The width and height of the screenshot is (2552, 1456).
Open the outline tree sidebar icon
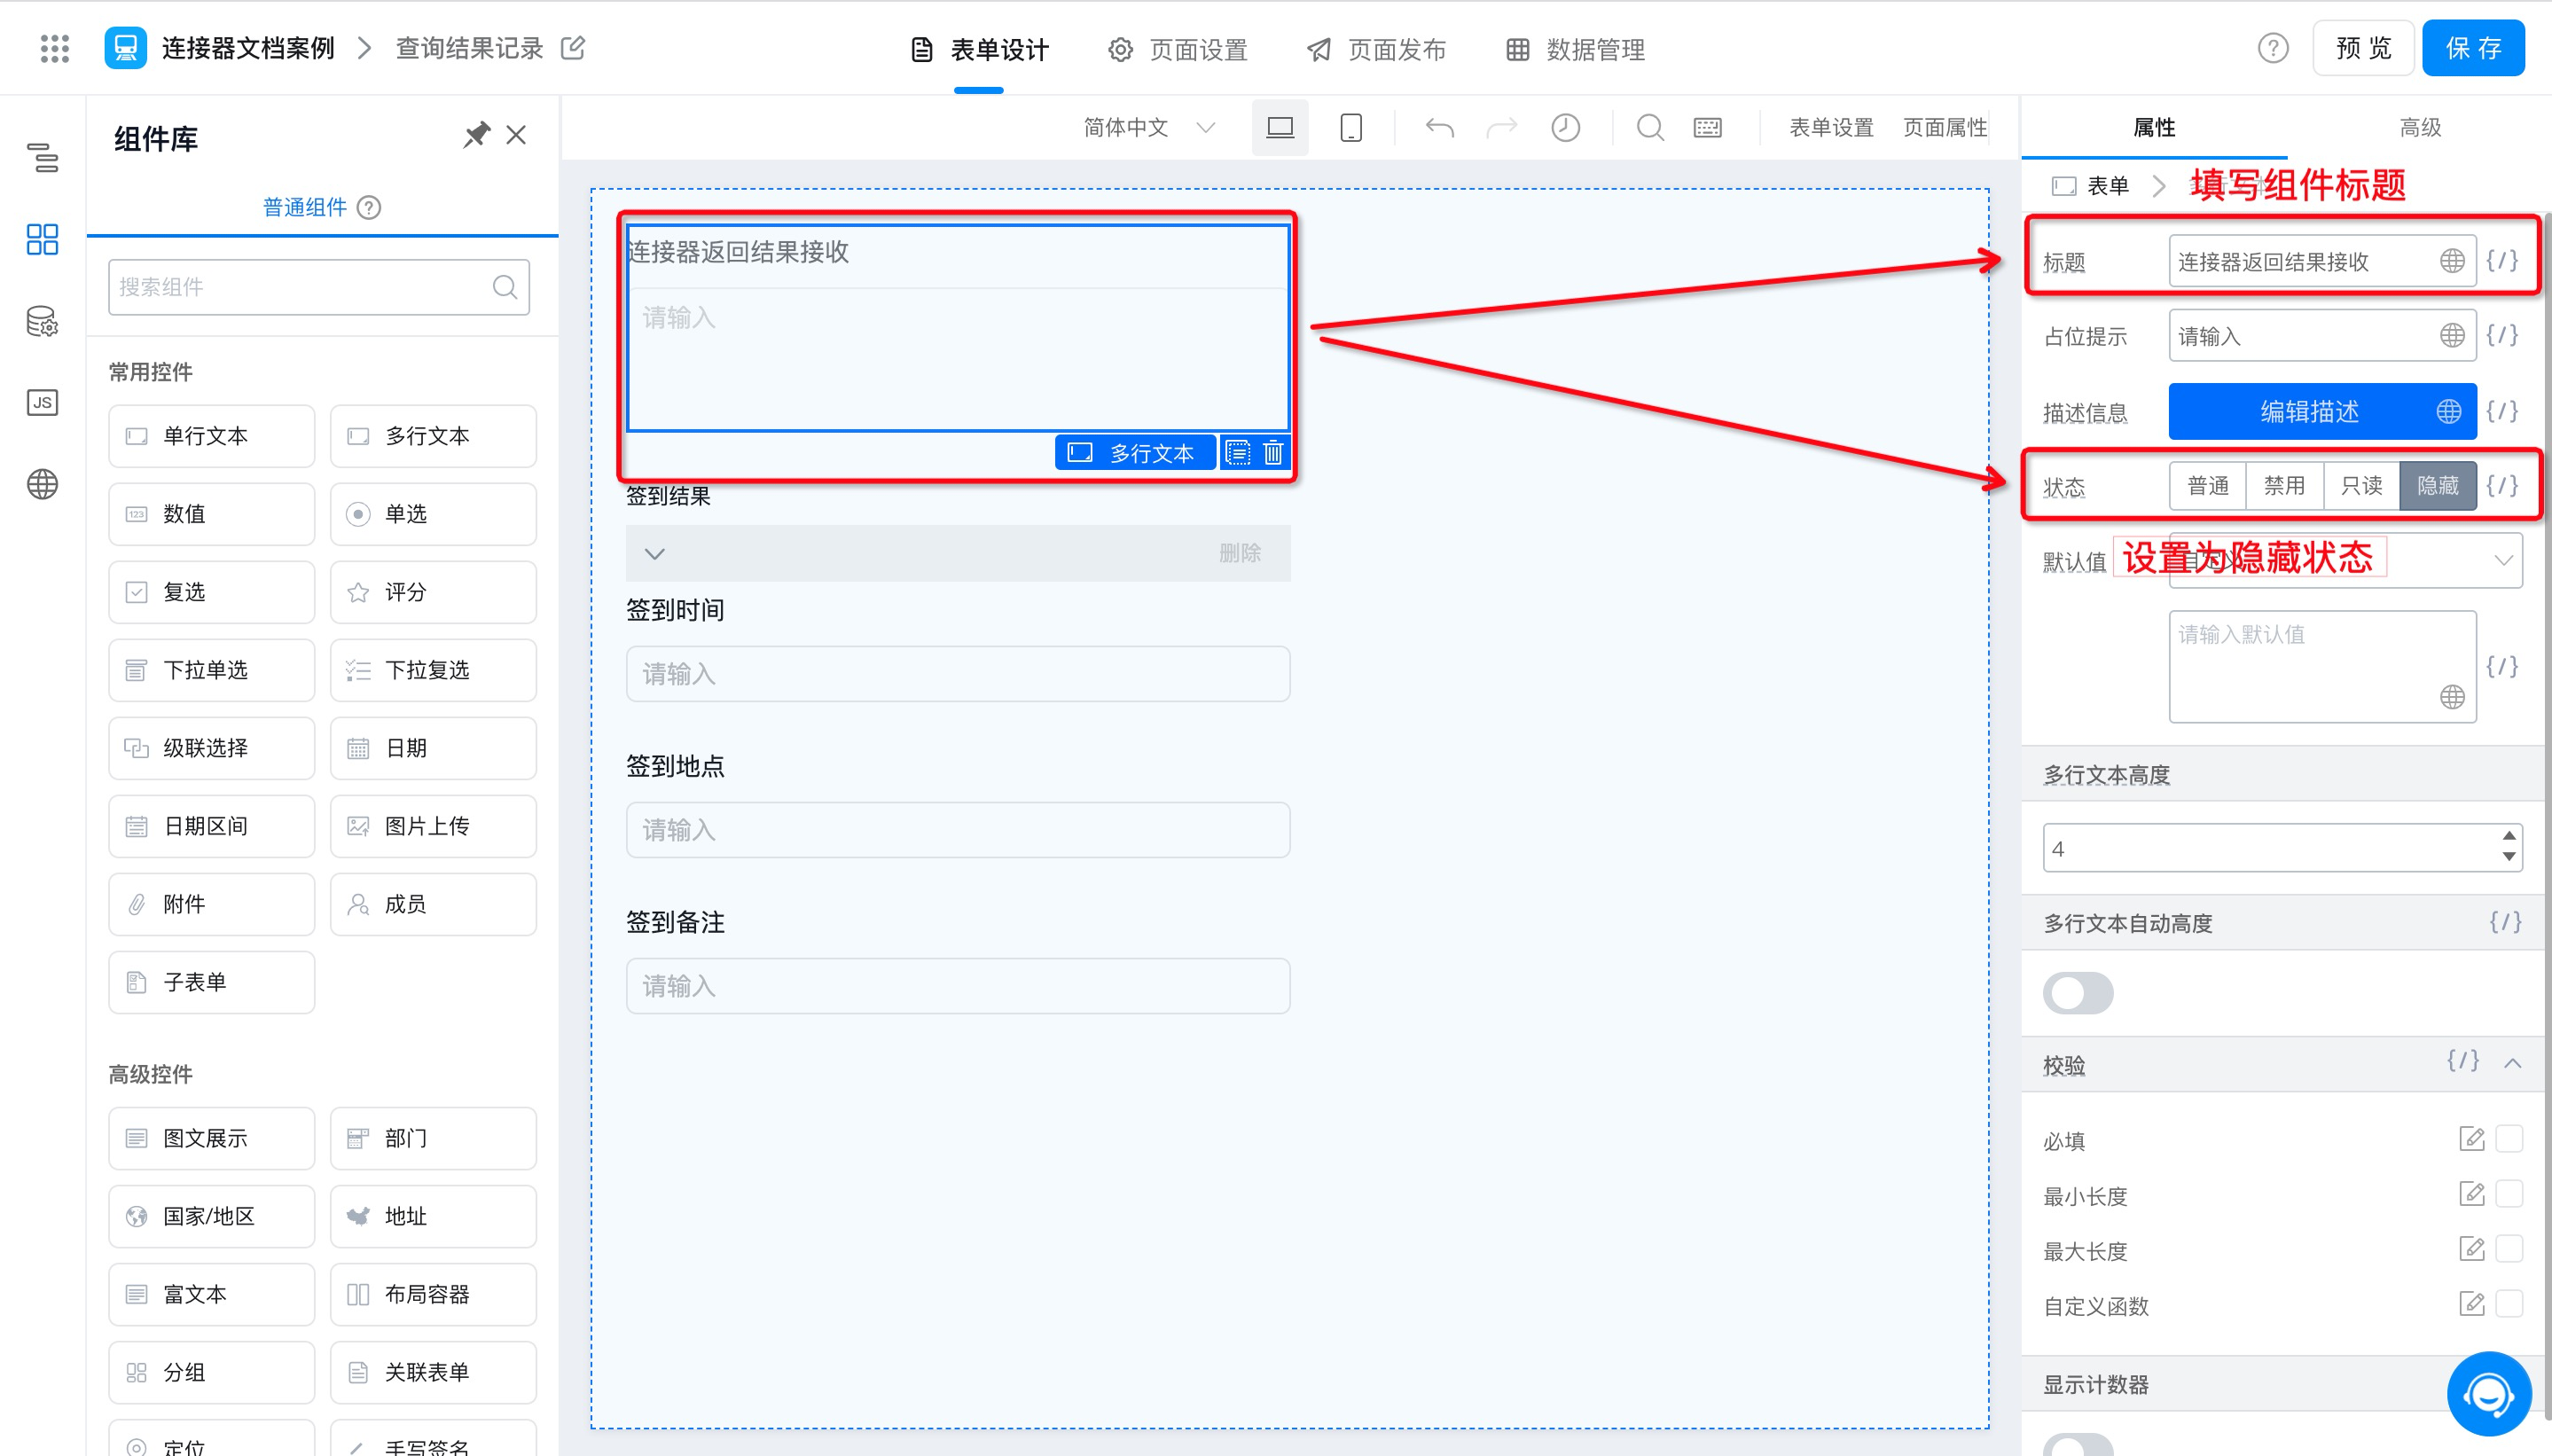coord(42,157)
